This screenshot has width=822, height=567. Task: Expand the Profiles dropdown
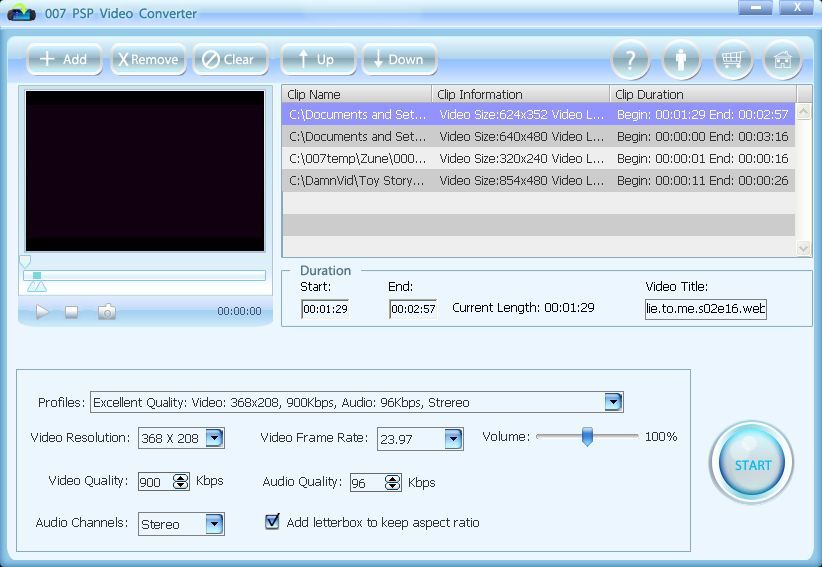[613, 402]
